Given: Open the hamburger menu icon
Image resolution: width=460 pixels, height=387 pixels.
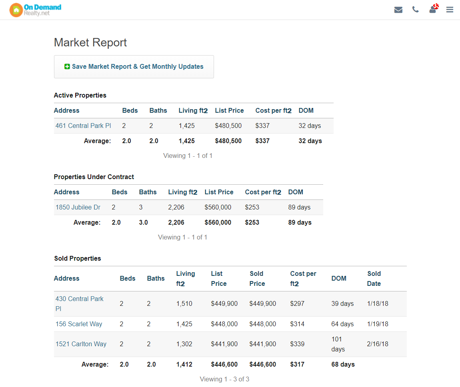Looking at the screenshot, I should 450,10.
